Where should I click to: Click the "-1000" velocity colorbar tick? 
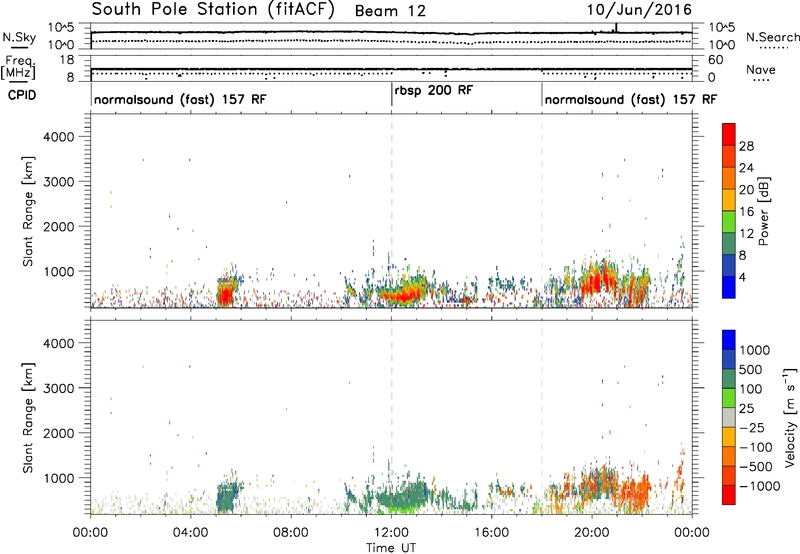pyautogui.click(x=760, y=486)
